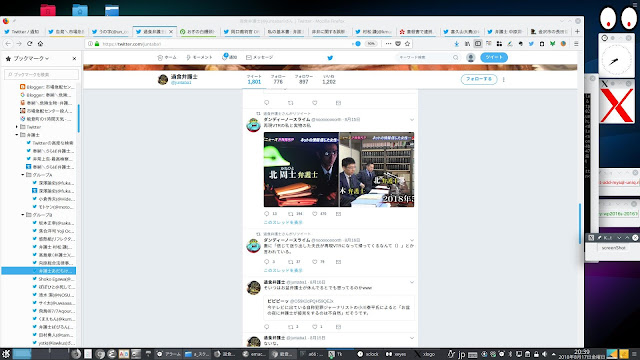This screenshot has height=360, width=640.
Task: Open the browser home page icon
Action: pyautogui.click(x=40, y=44)
